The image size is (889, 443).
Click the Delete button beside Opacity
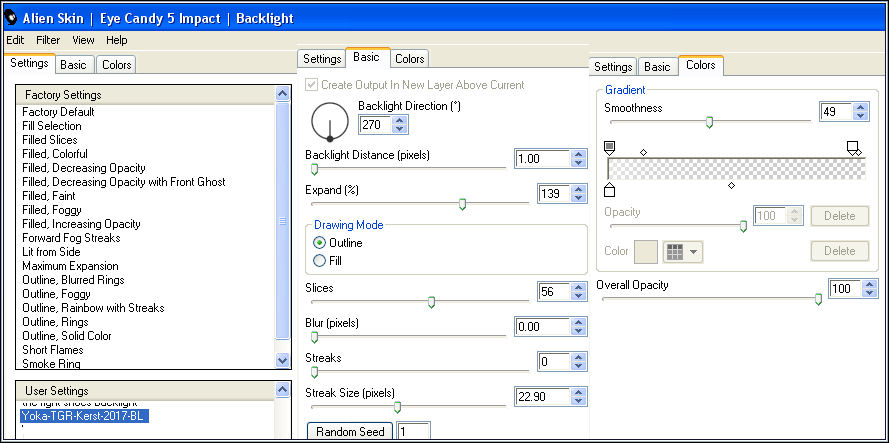840,216
